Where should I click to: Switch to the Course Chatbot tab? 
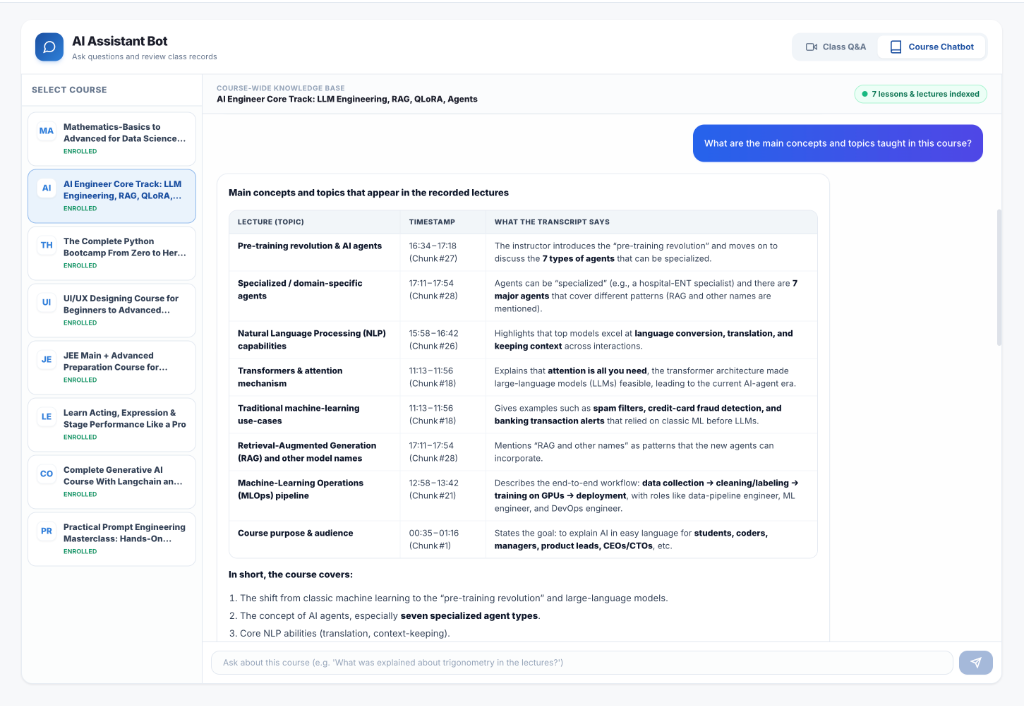tap(931, 47)
